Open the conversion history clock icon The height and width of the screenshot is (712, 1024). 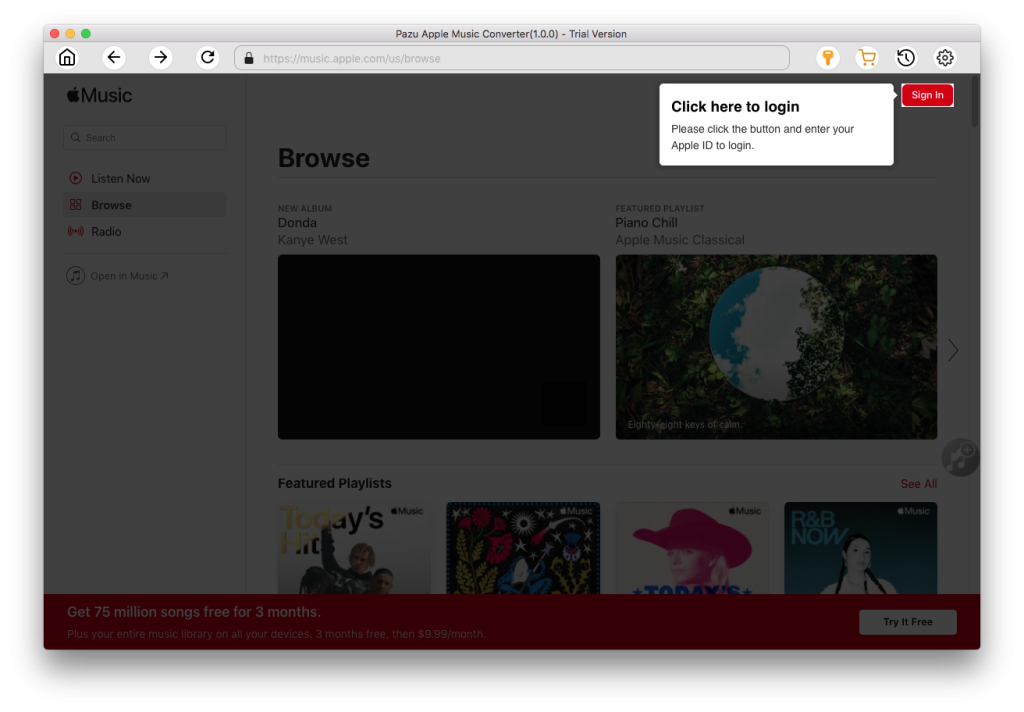pyautogui.click(x=905, y=58)
